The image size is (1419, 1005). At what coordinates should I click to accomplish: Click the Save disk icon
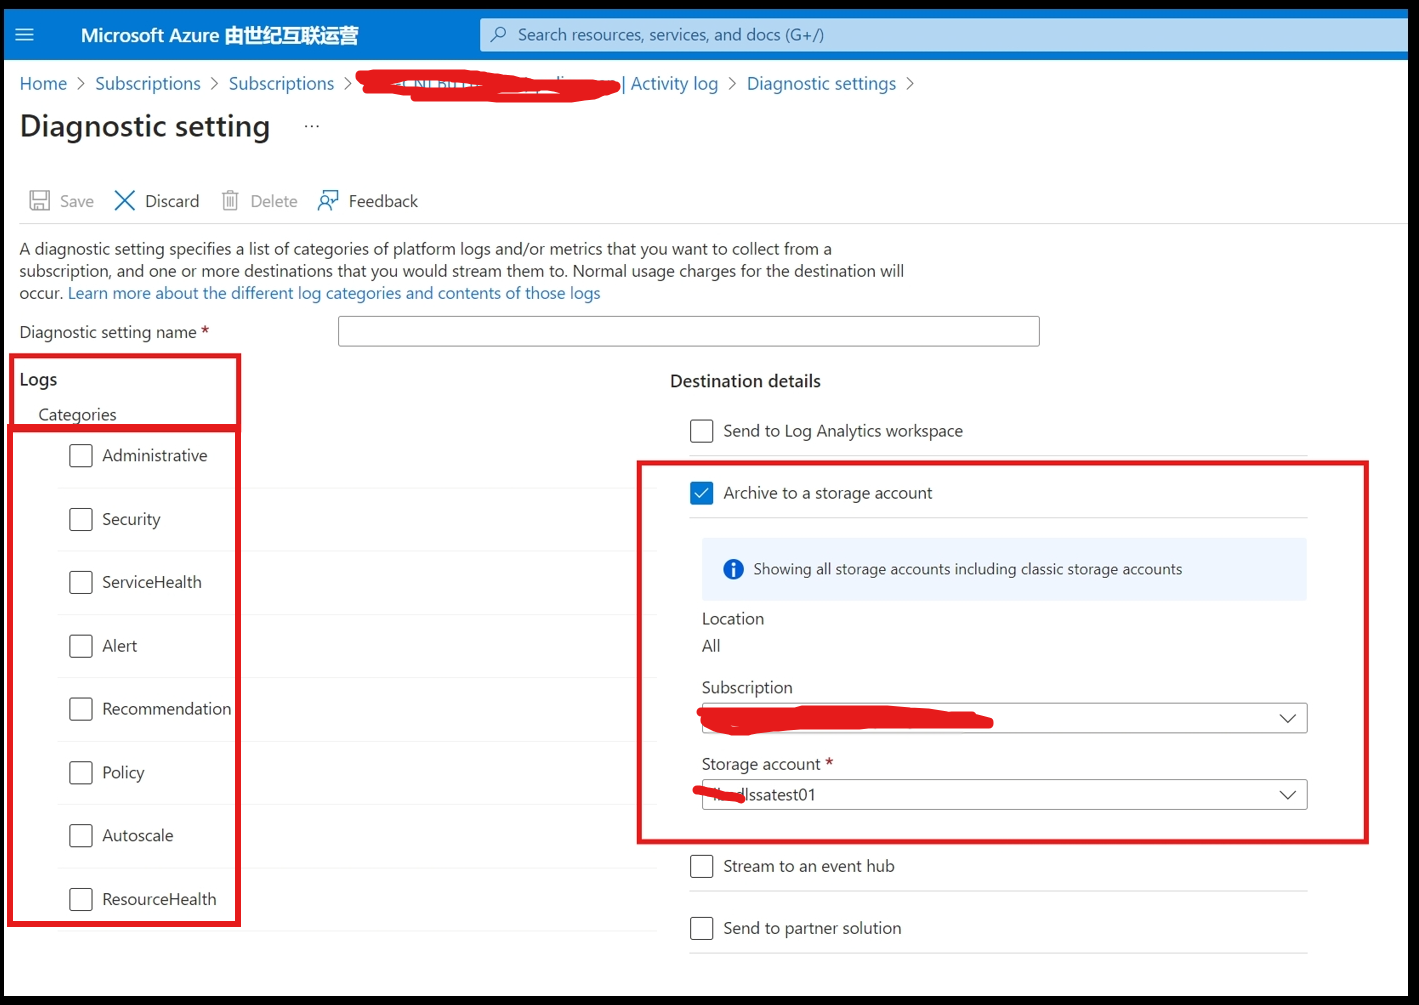pyautogui.click(x=37, y=200)
